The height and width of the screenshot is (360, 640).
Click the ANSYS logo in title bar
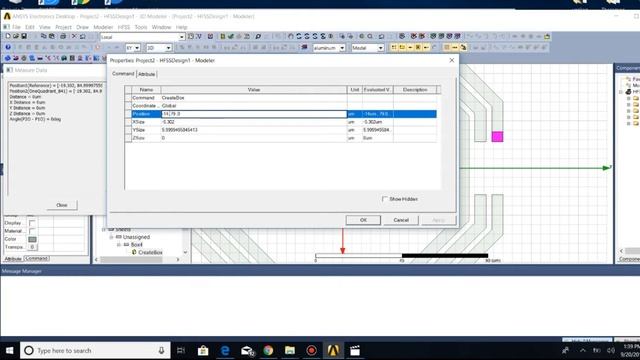[7, 16]
